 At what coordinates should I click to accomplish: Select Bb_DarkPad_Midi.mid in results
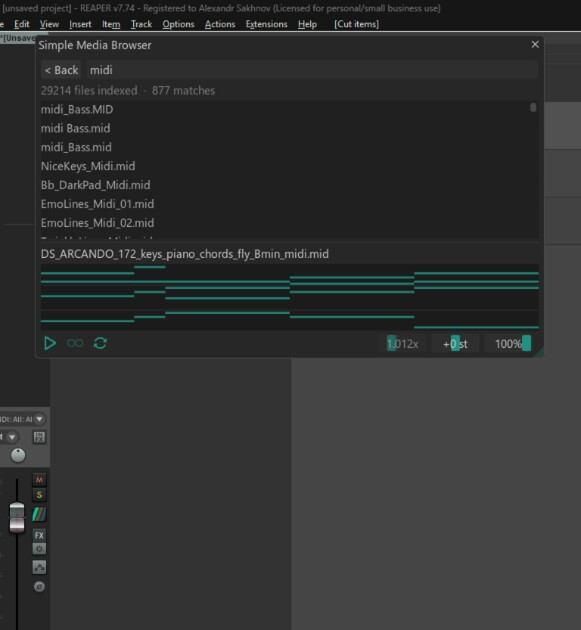[x=96, y=185]
